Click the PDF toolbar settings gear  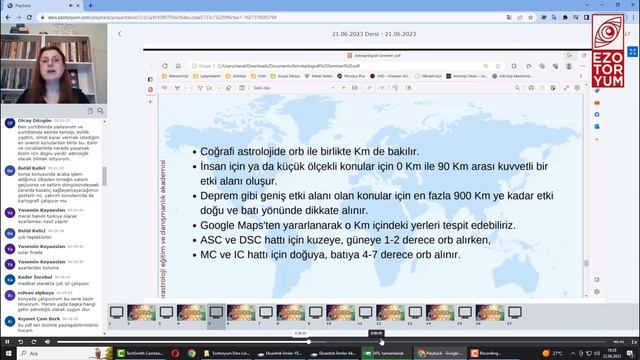[577, 88]
